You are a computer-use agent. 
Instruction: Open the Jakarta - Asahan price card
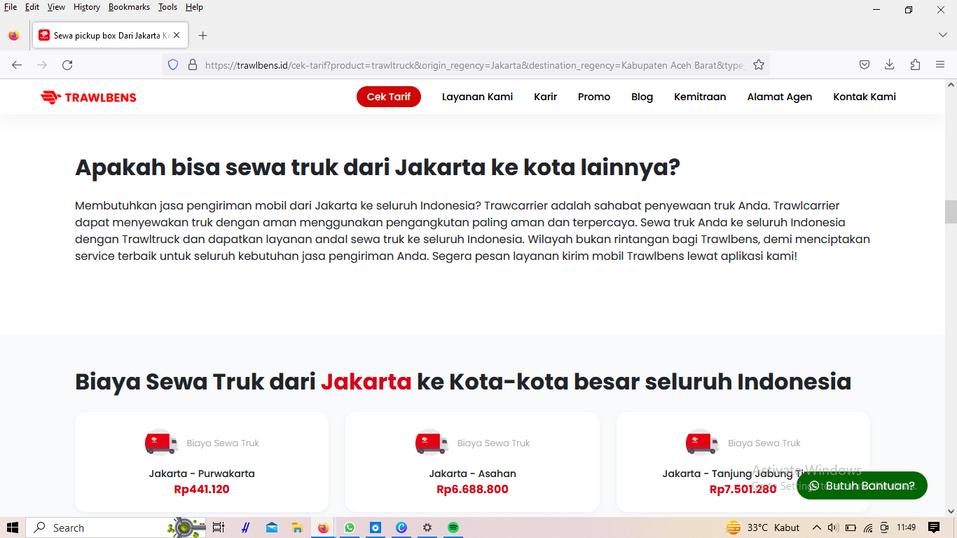[472, 462]
